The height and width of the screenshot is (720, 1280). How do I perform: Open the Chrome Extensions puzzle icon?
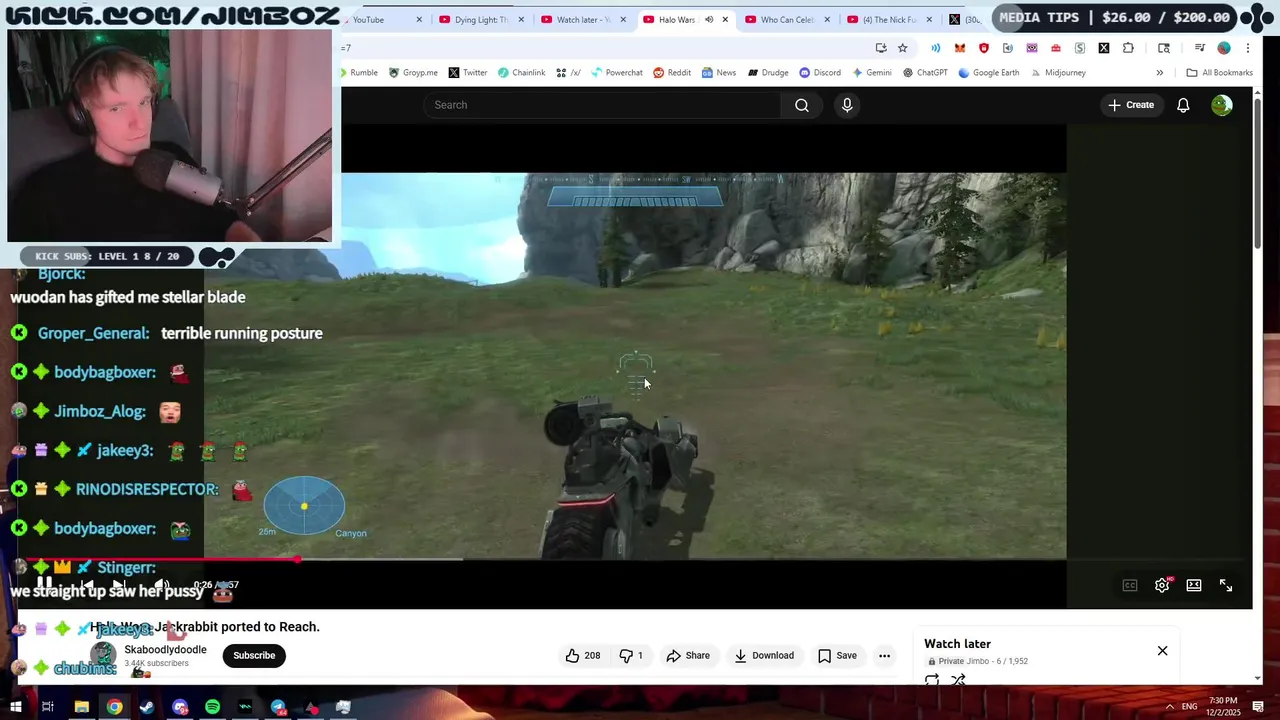pyautogui.click(x=1128, y=48)
